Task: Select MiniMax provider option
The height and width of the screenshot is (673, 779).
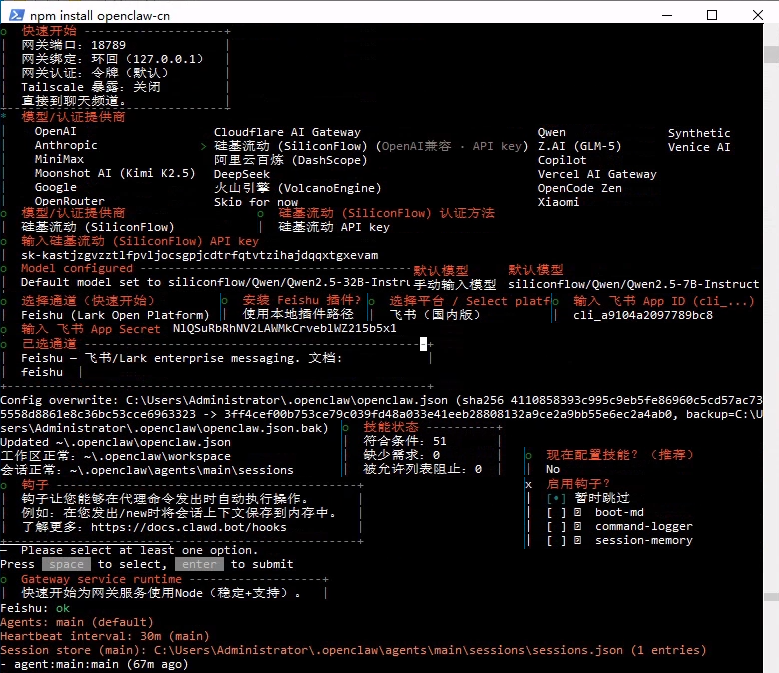Action: [x=59, y=159]
